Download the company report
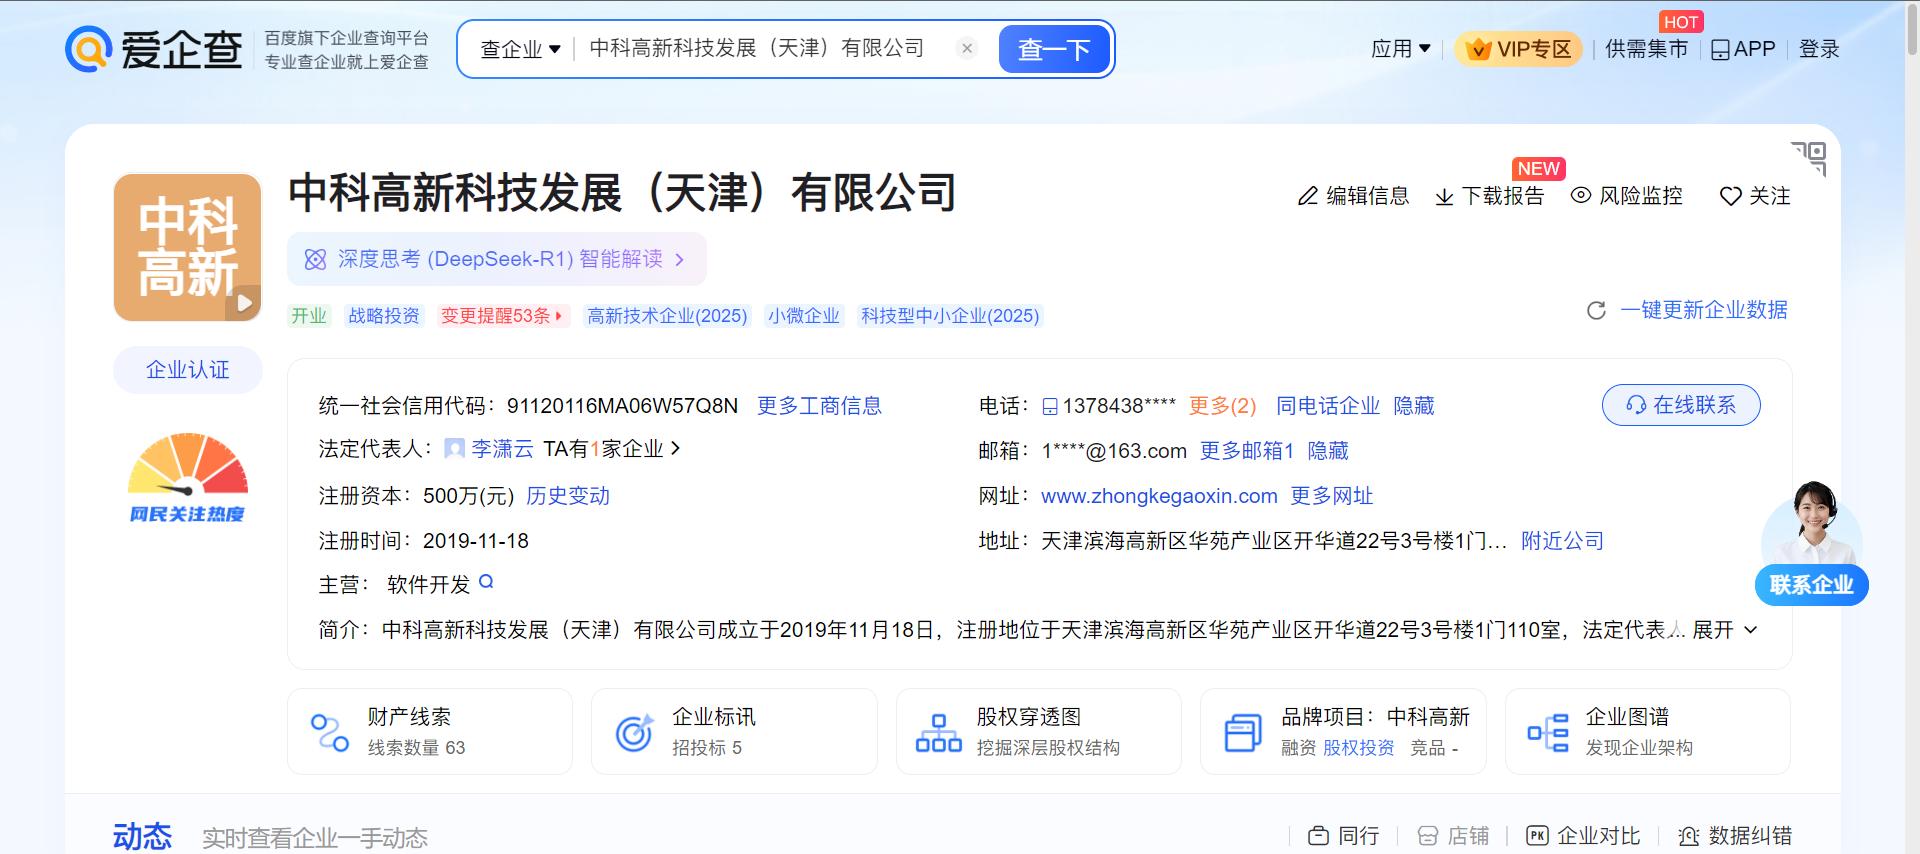This screenshot has height=854, width=1920. pyautogui.click(x=1489, y=196)
